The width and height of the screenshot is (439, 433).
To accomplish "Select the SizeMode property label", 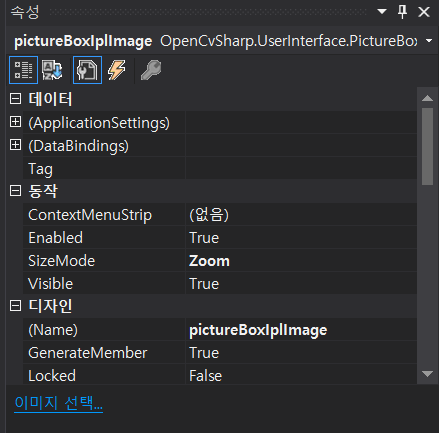I will coord(61,261).
